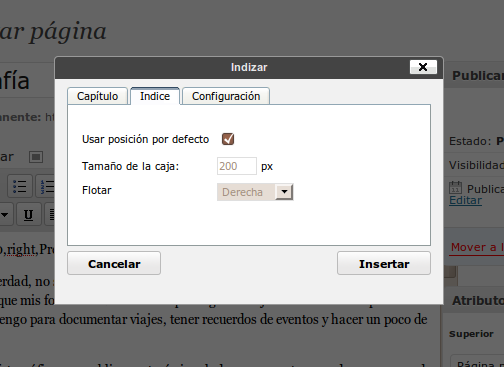This screenshot has width=504, height=367.
Task: Click the px unit text
Action: [267, 166]
